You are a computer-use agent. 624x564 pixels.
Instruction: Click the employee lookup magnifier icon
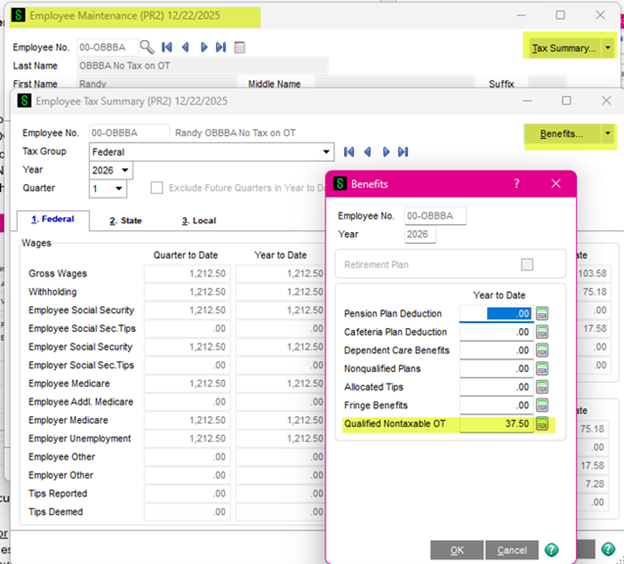[x=147, y=47]
